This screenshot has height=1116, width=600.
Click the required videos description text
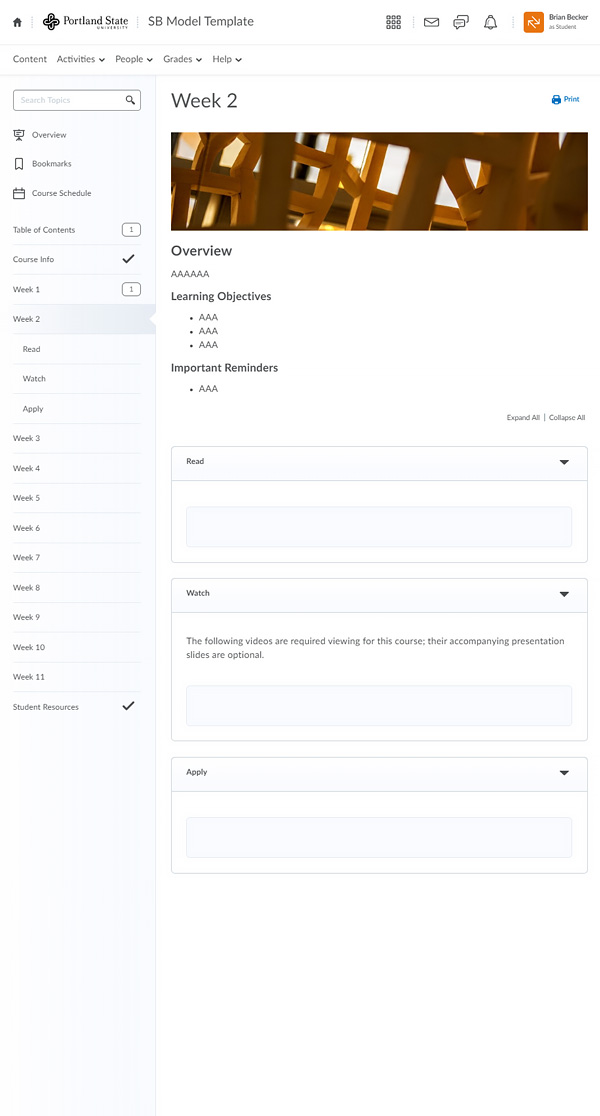375,648
